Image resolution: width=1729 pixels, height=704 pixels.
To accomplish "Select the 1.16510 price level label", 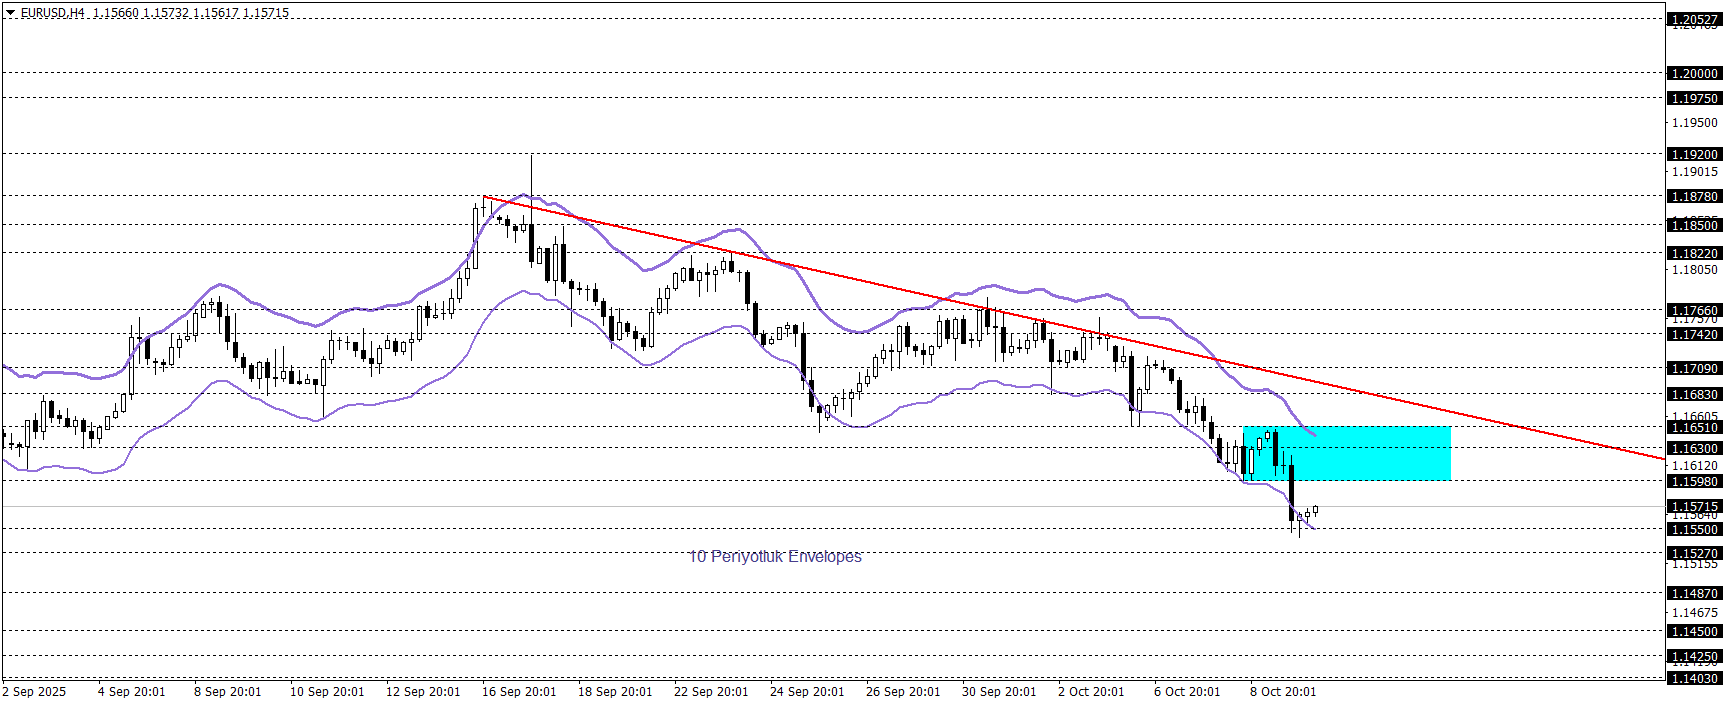I will 1694,427.
